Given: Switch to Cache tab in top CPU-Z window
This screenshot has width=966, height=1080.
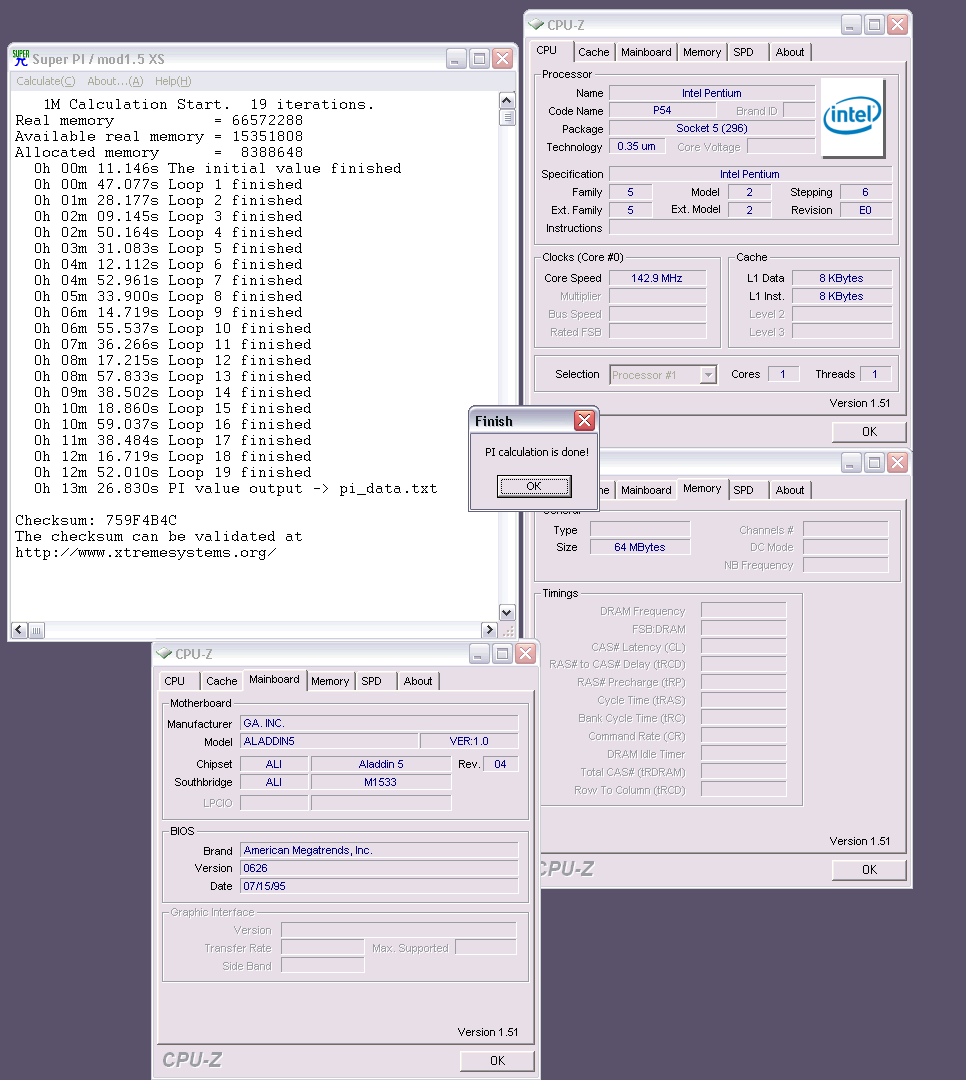Looking at the screenshot, I should 593,52.
